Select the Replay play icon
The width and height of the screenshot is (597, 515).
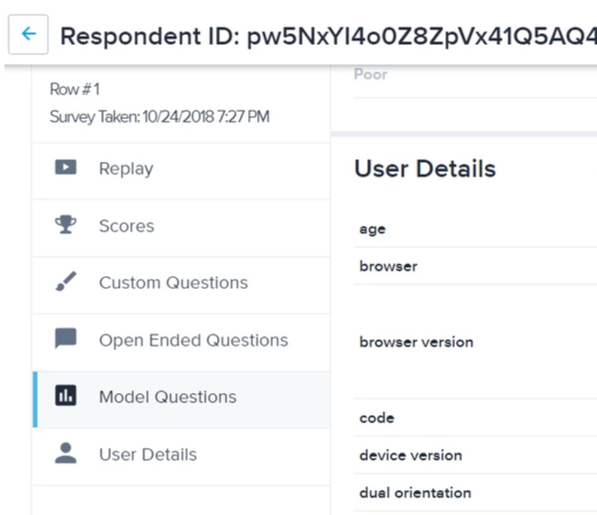pos(65,167)
